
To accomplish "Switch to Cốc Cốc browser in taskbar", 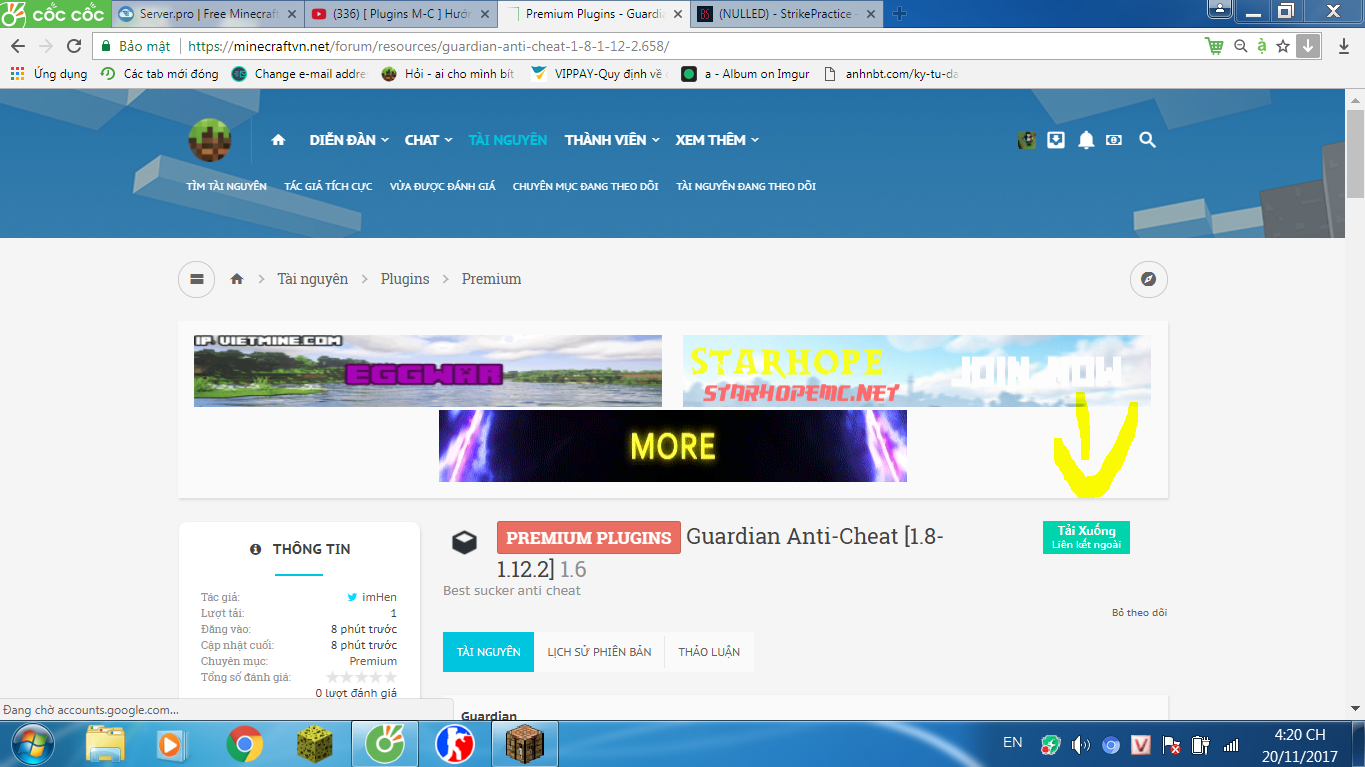I will coord(385,744).
